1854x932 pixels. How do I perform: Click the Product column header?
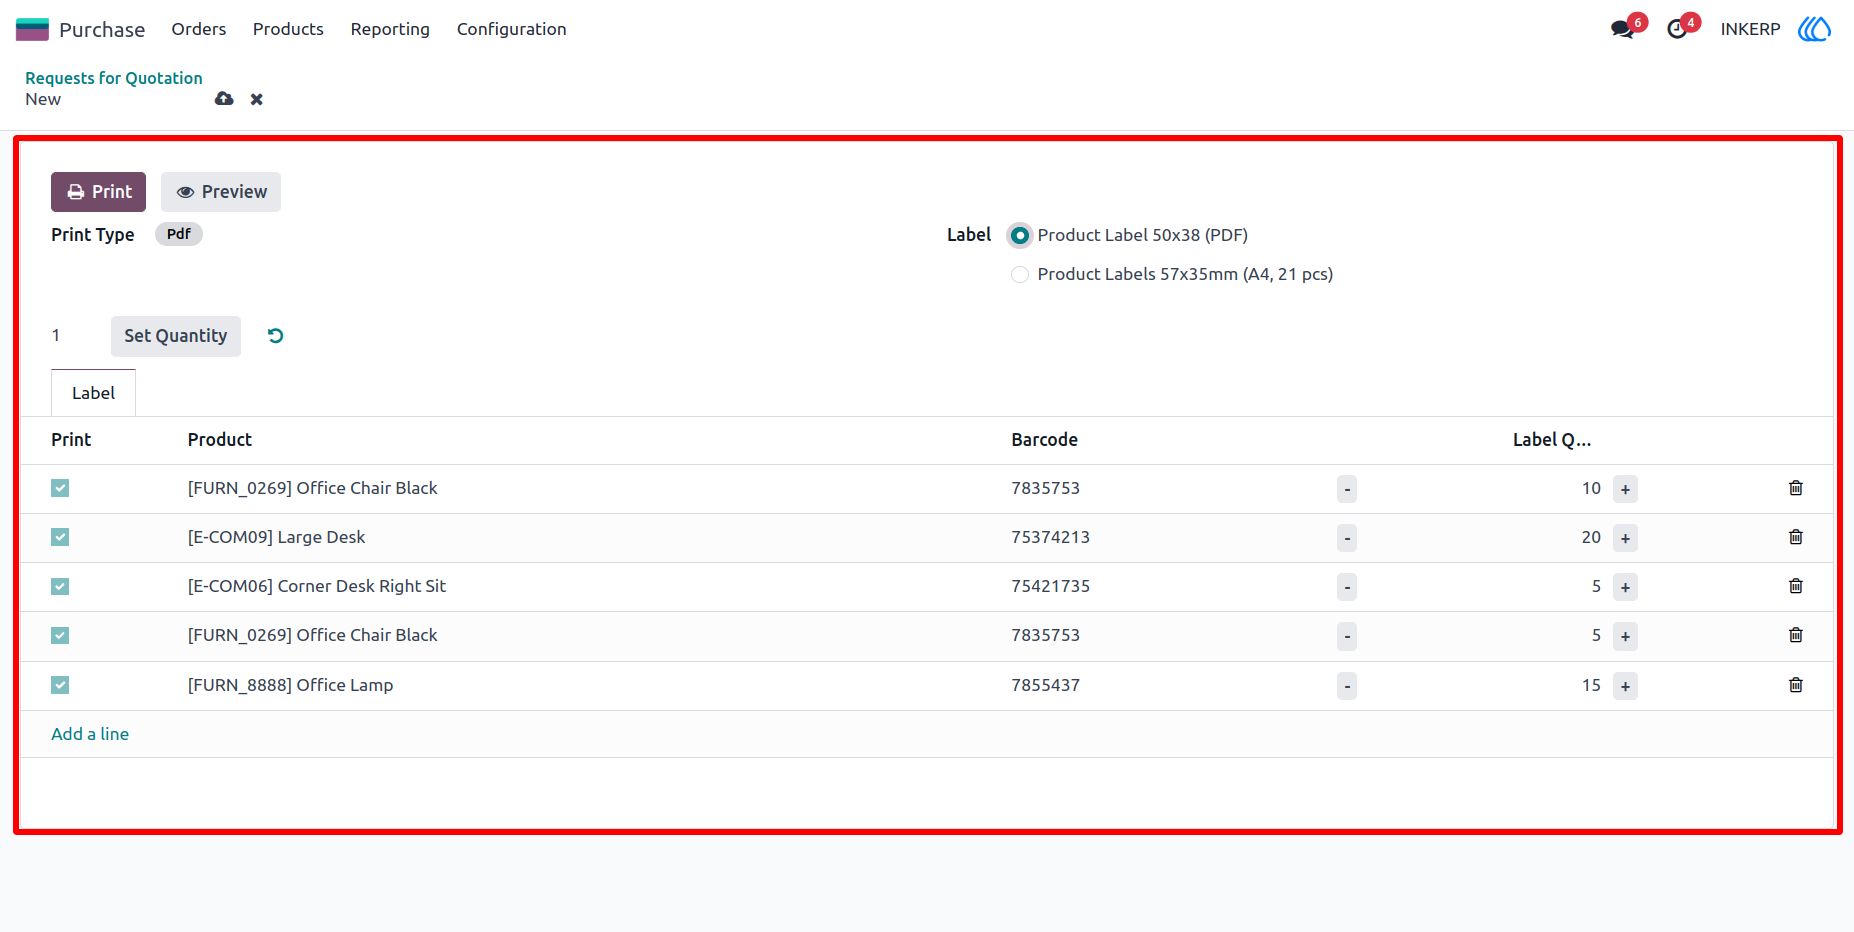coord(220,440)
